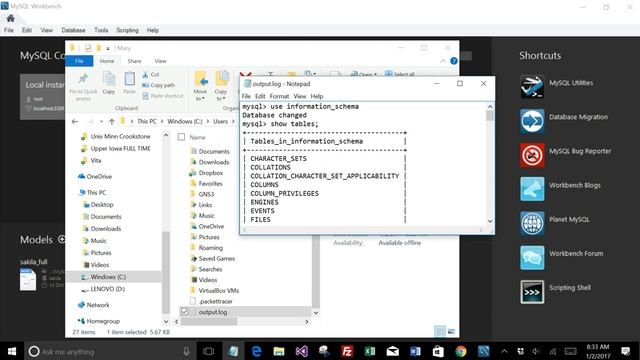Open Workbench Scripting menu
640x360 pixels.
click(127, 30)
